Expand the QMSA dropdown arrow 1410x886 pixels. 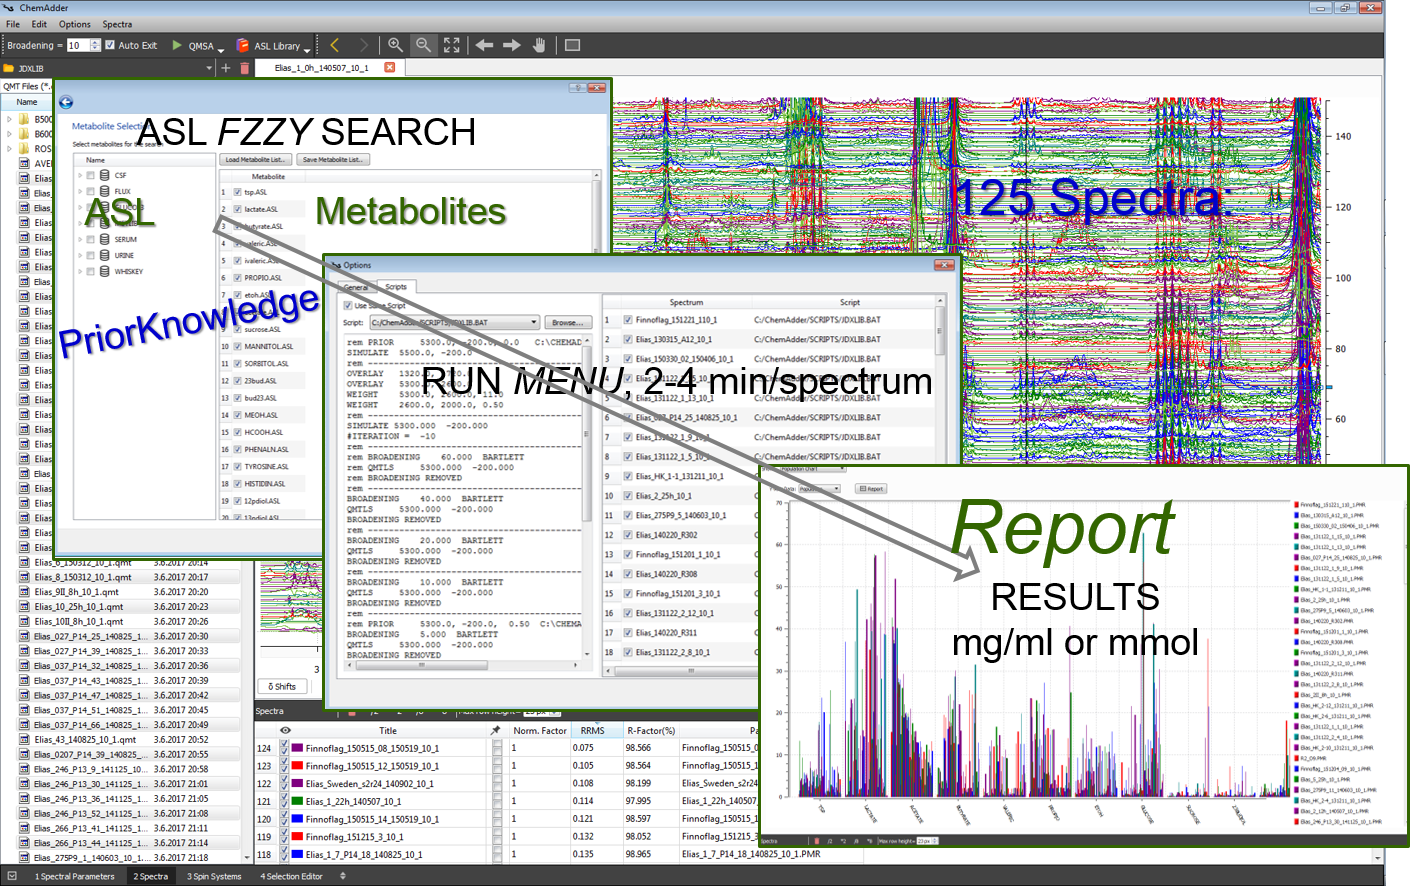(220, 48)
